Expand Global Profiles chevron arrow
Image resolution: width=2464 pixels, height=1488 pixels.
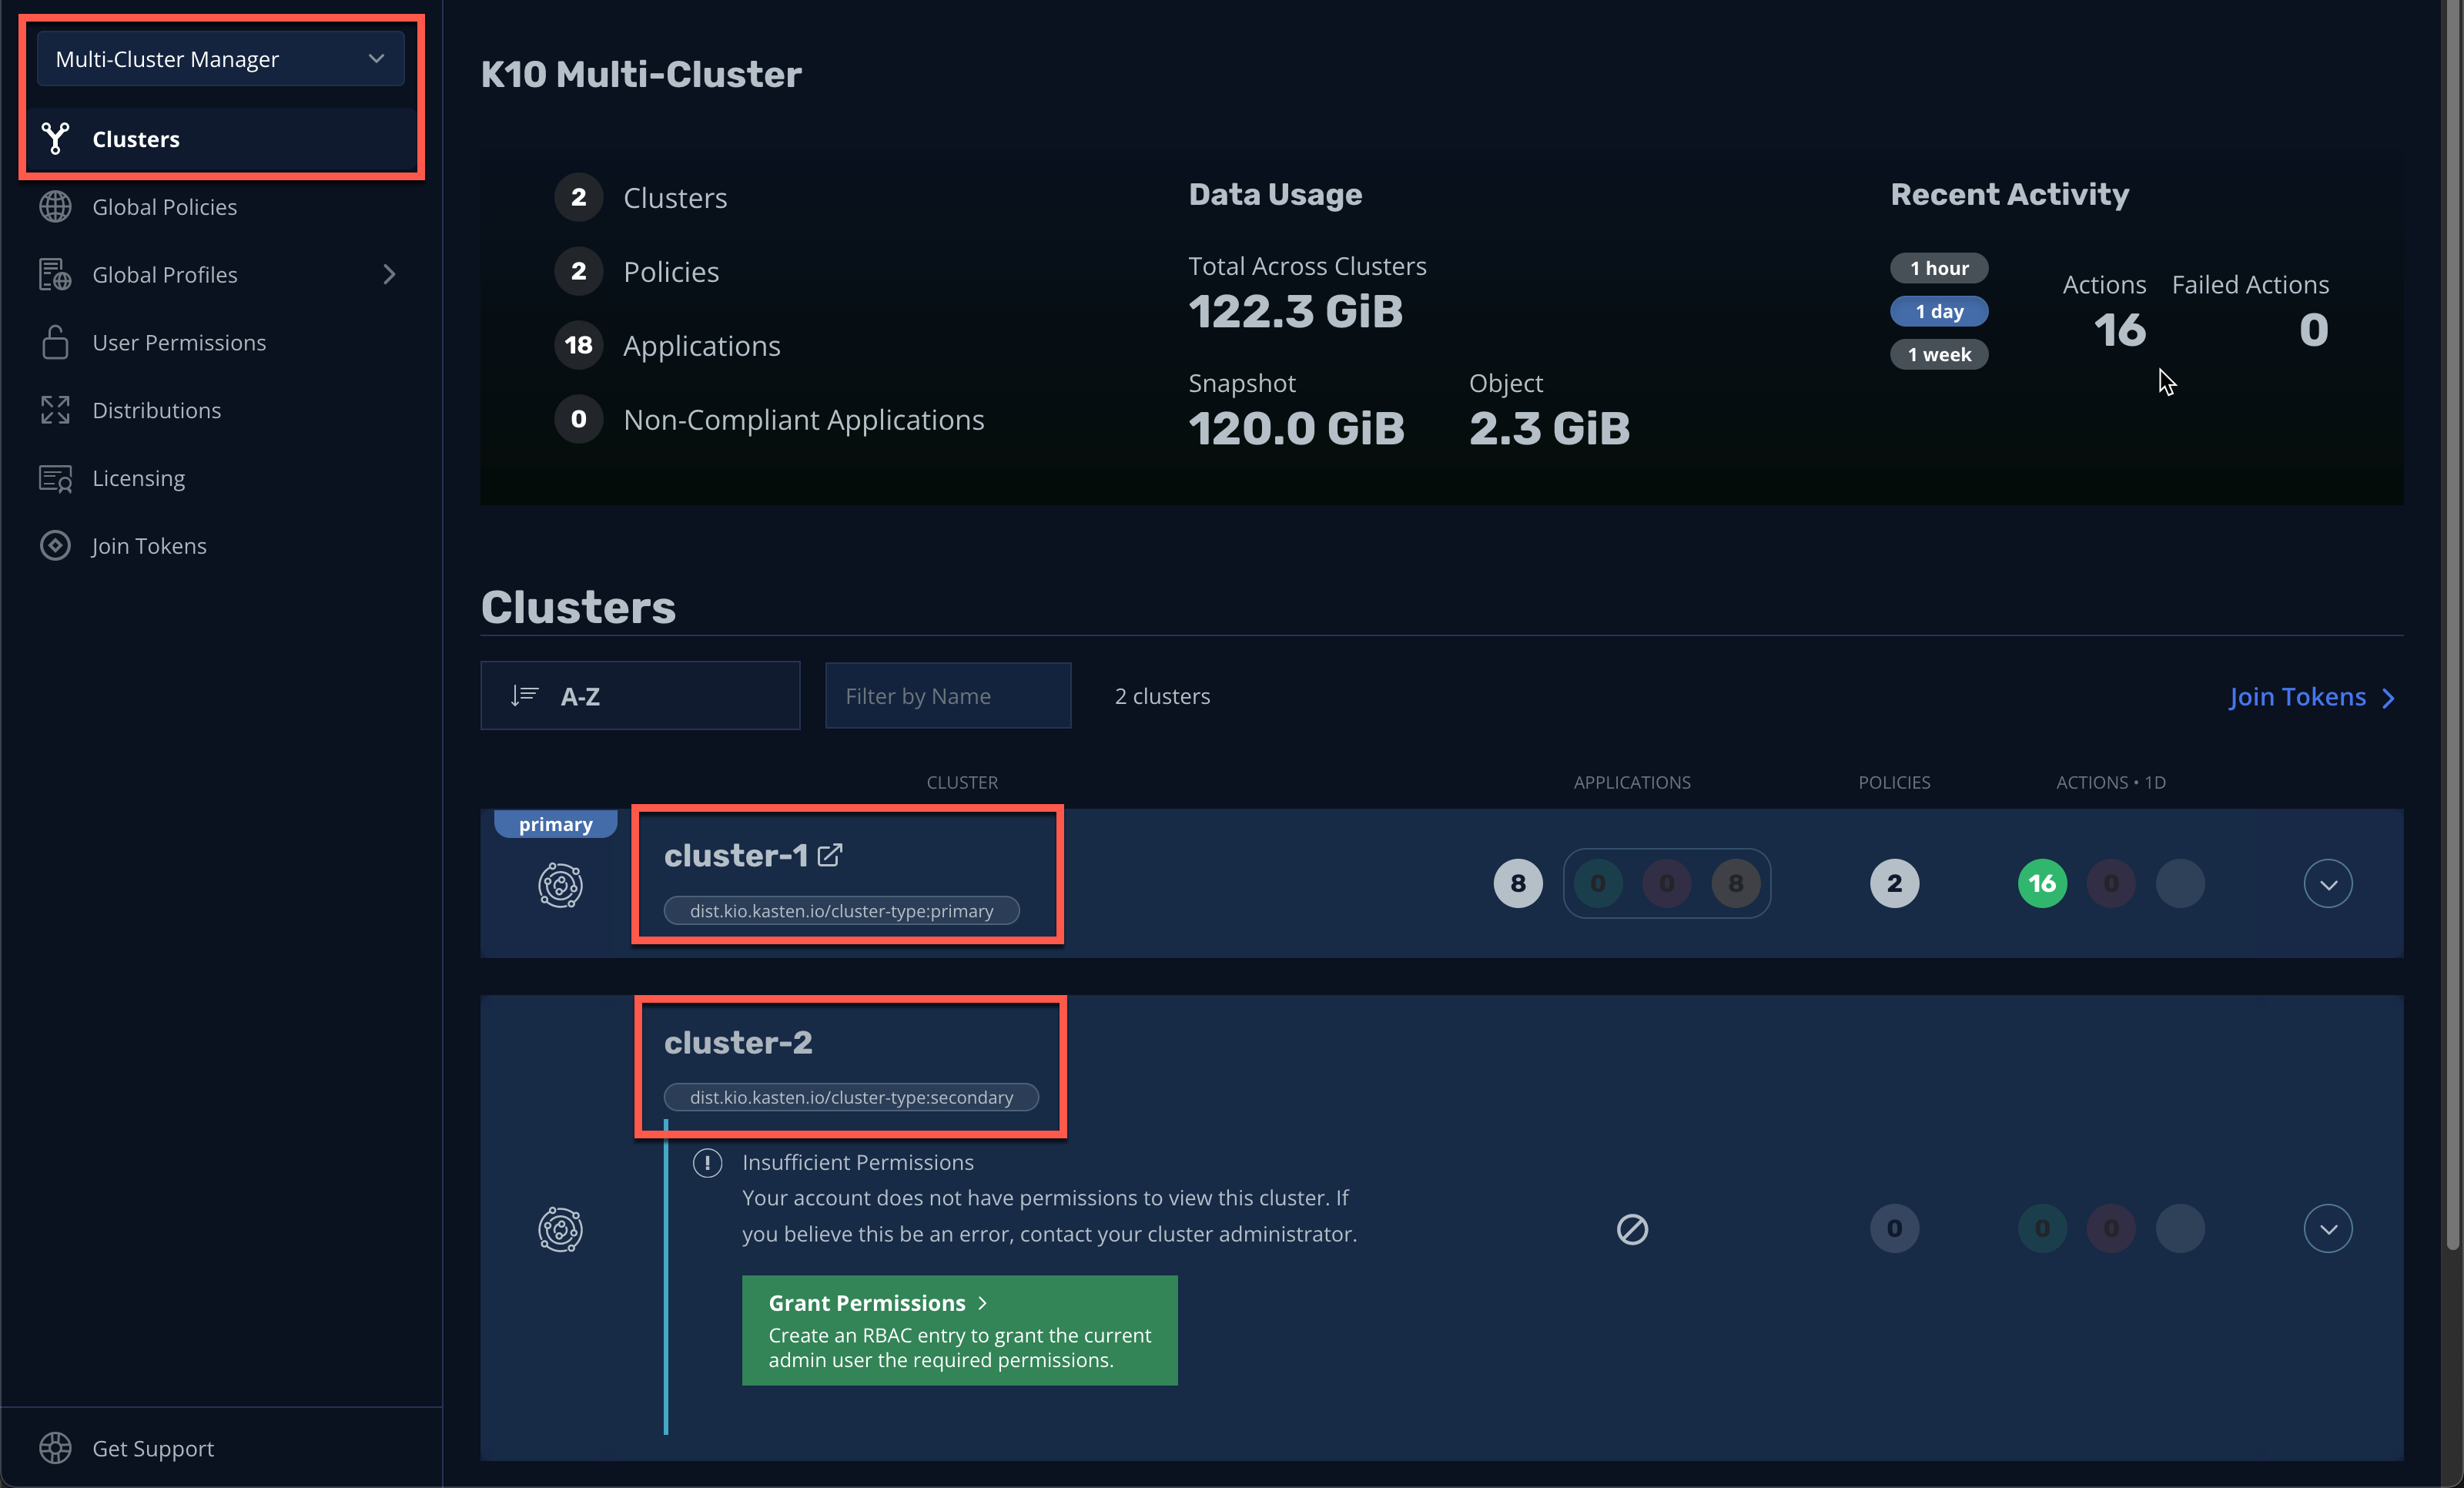pos(390,275)
